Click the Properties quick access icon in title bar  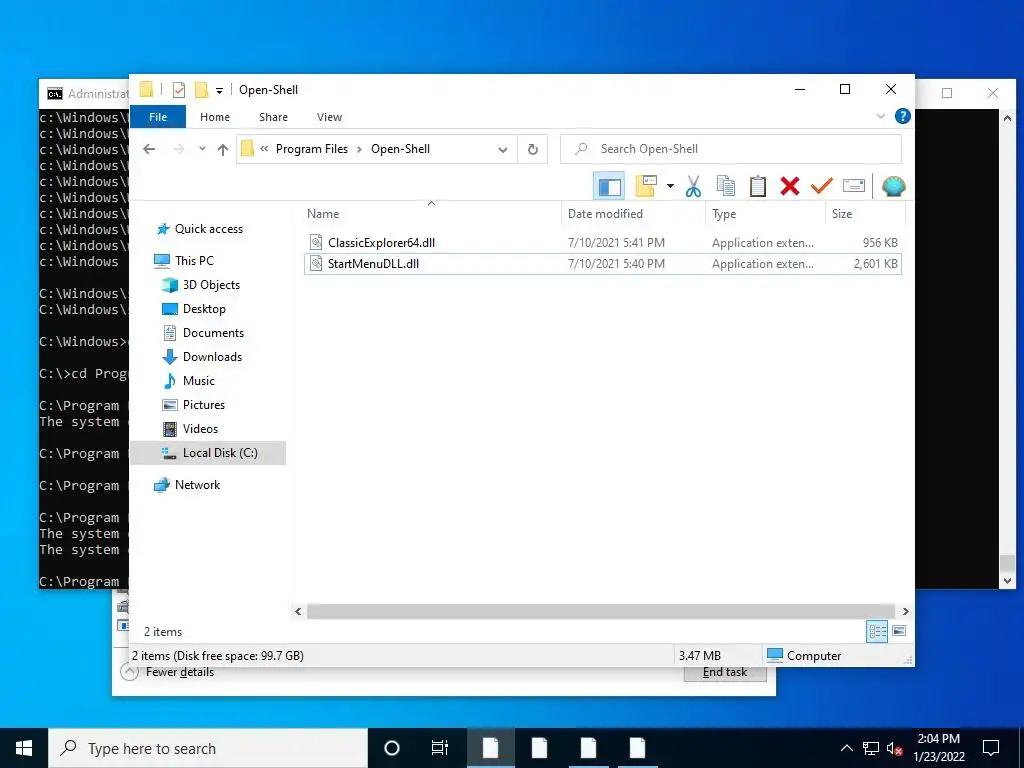(179, 90)
